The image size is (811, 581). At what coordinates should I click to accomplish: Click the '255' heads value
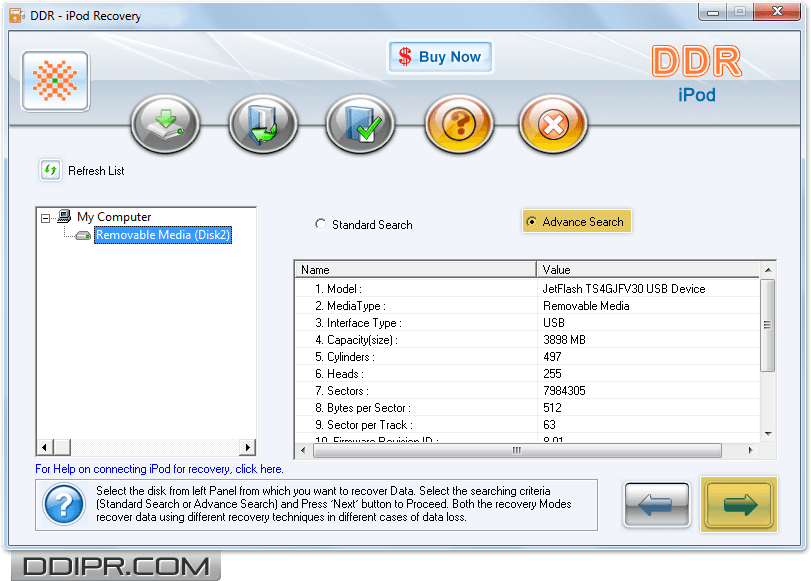point(552,374)
